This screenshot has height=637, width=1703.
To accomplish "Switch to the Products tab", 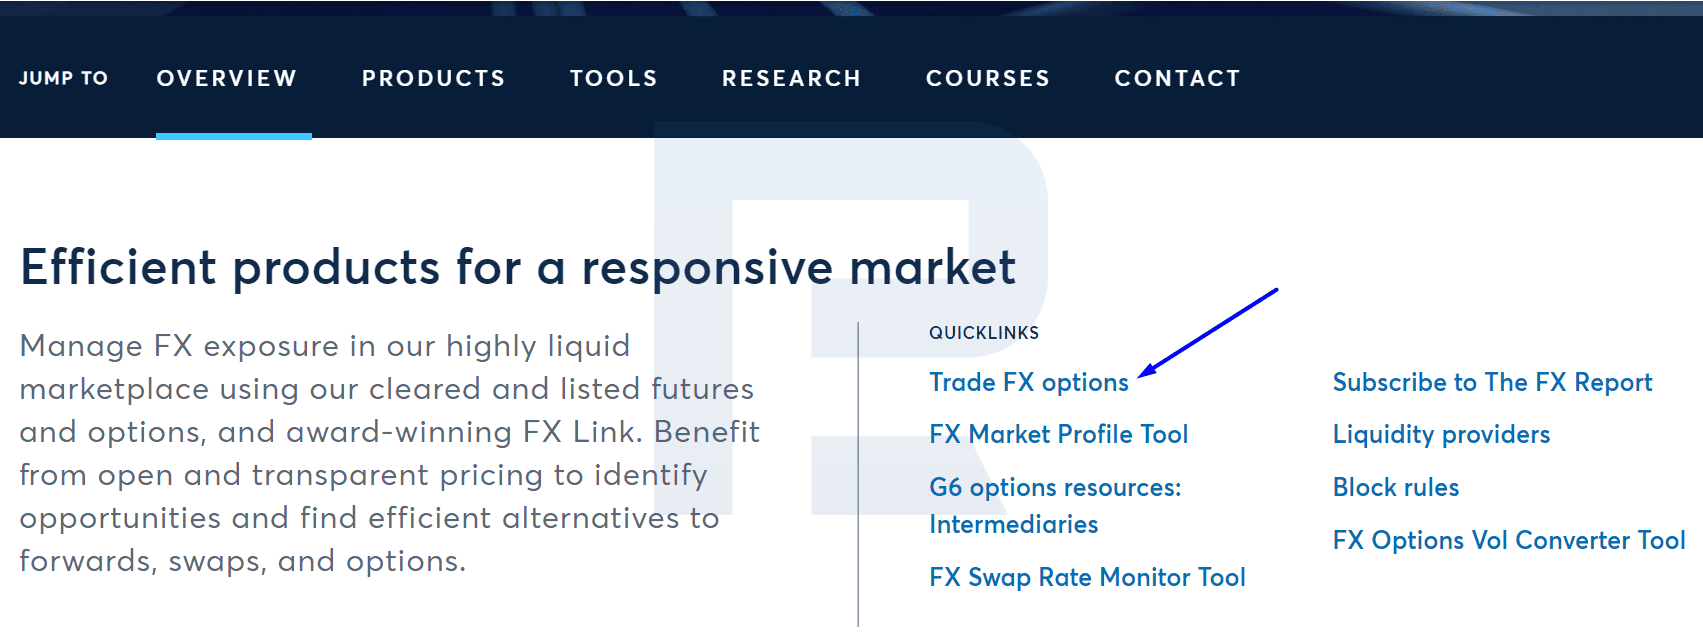I will pyautogui.click(x=434, y=78).
